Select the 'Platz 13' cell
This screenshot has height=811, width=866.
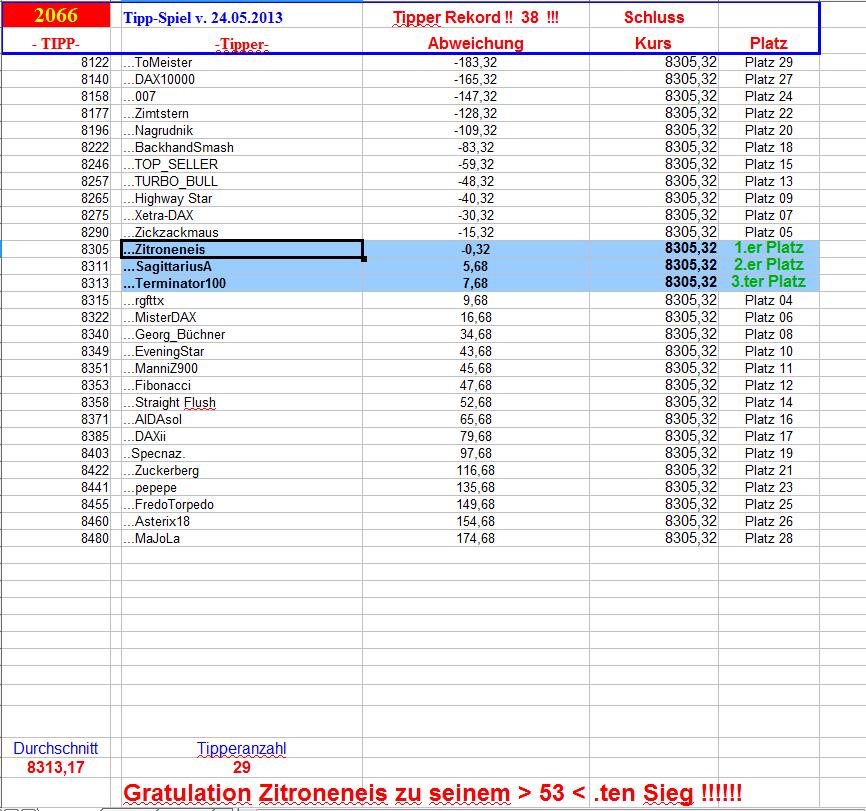click(x=768, y=181)
